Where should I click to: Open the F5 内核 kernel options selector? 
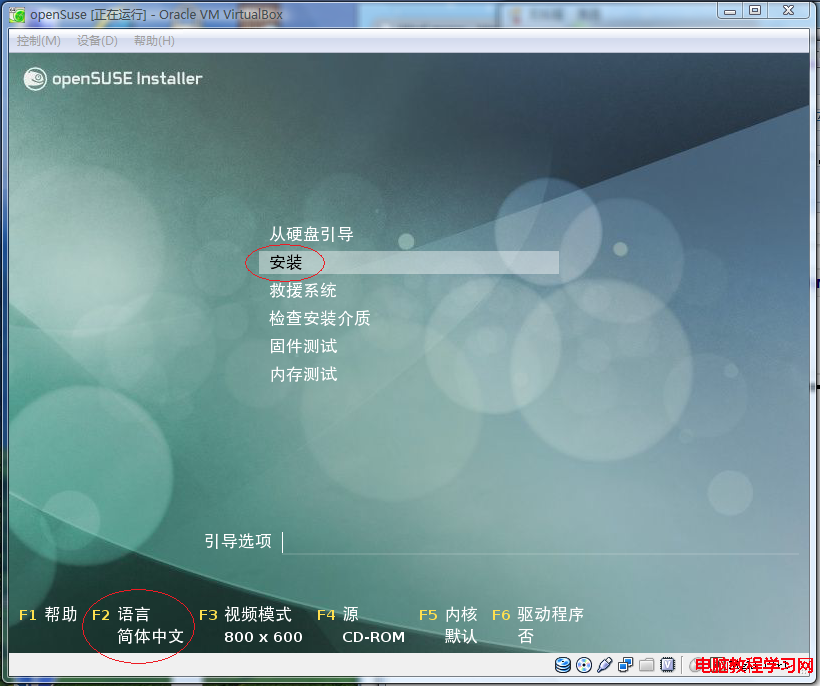click(448, 625)
